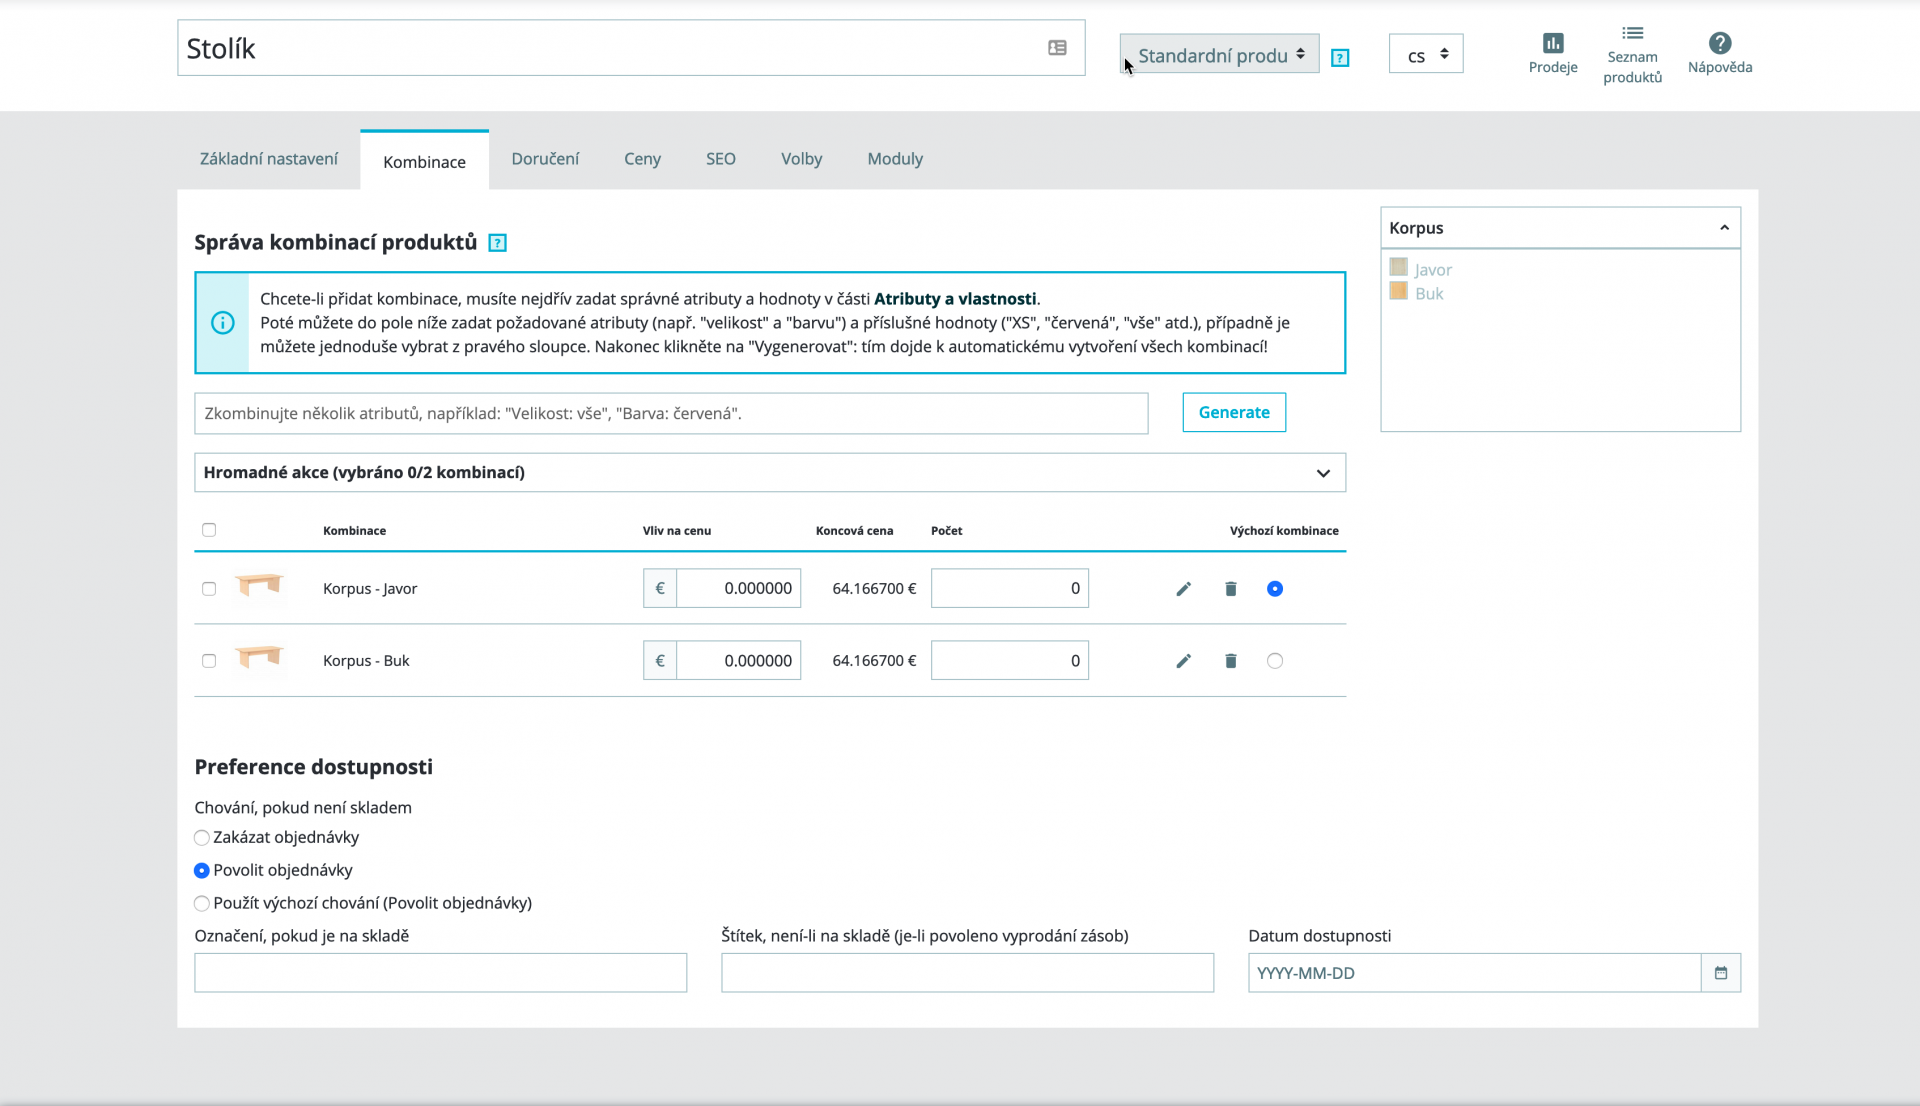1920x1106 pixels.
Task: Open the Základní nastavení tab
Action: [x=268, y=159]
